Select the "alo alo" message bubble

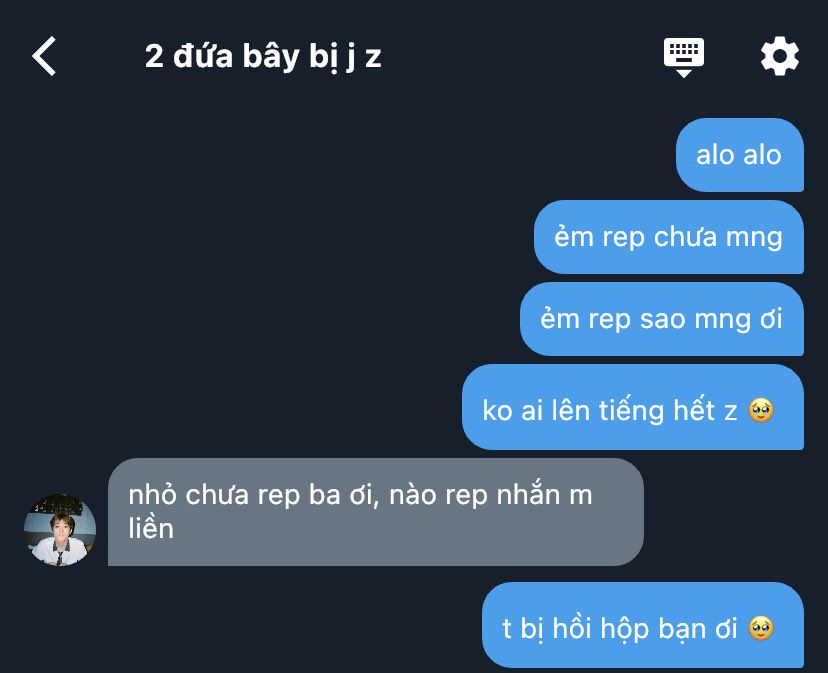click(740, 155)
